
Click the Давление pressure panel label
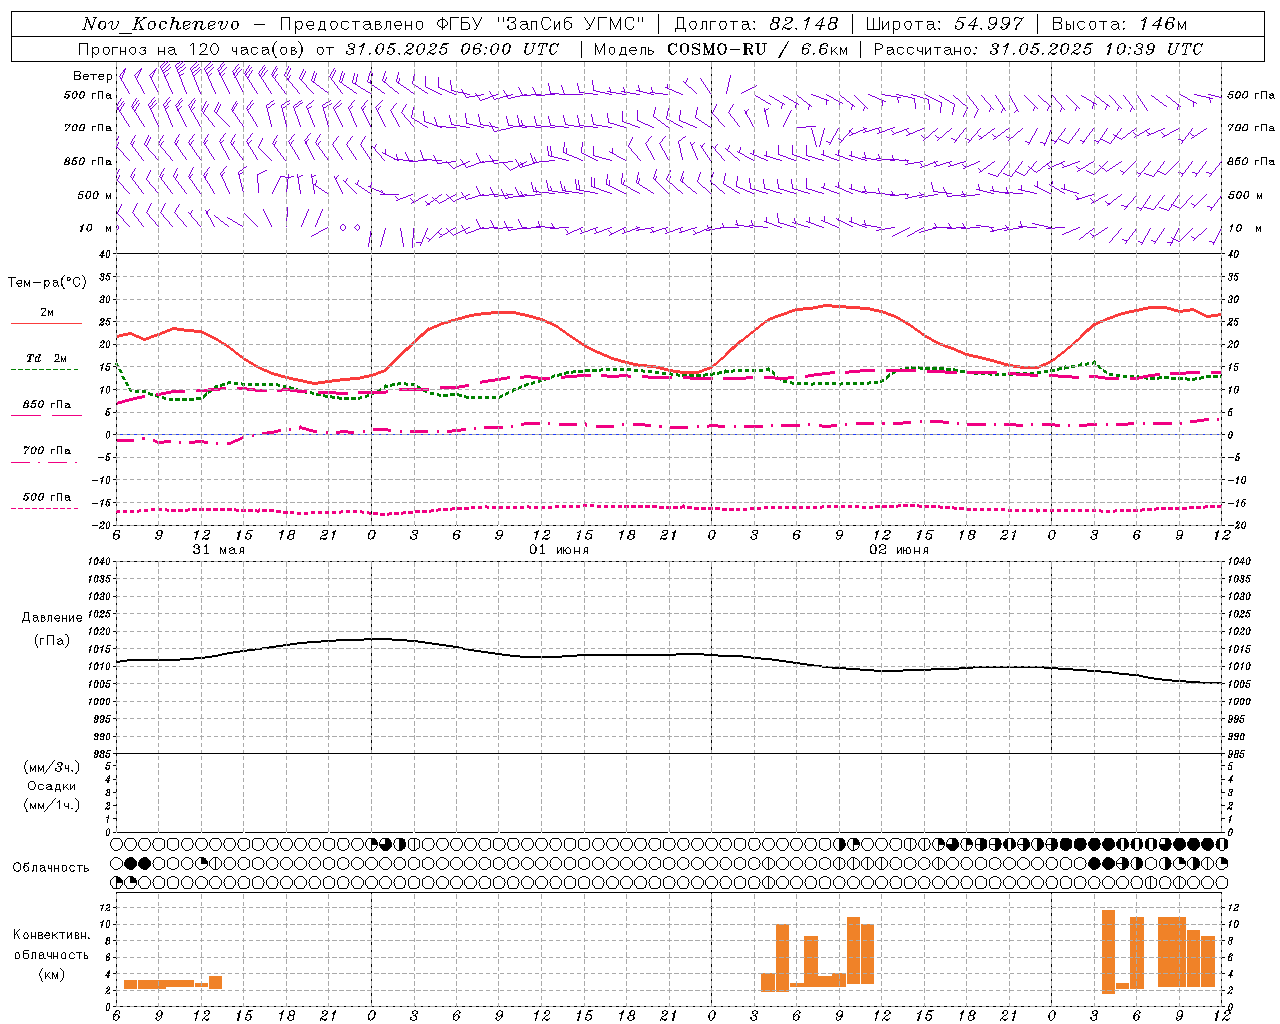click(52, 618)
